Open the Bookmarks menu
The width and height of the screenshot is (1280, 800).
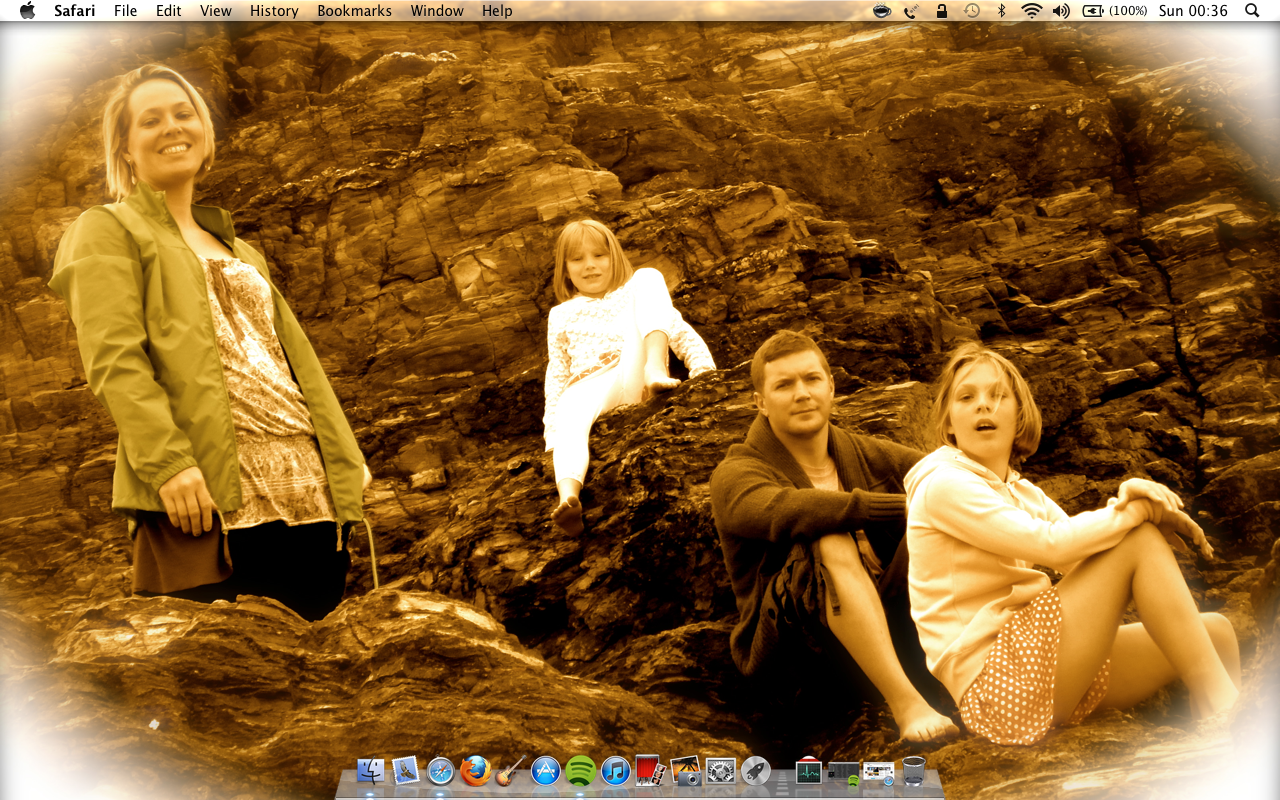355,11
